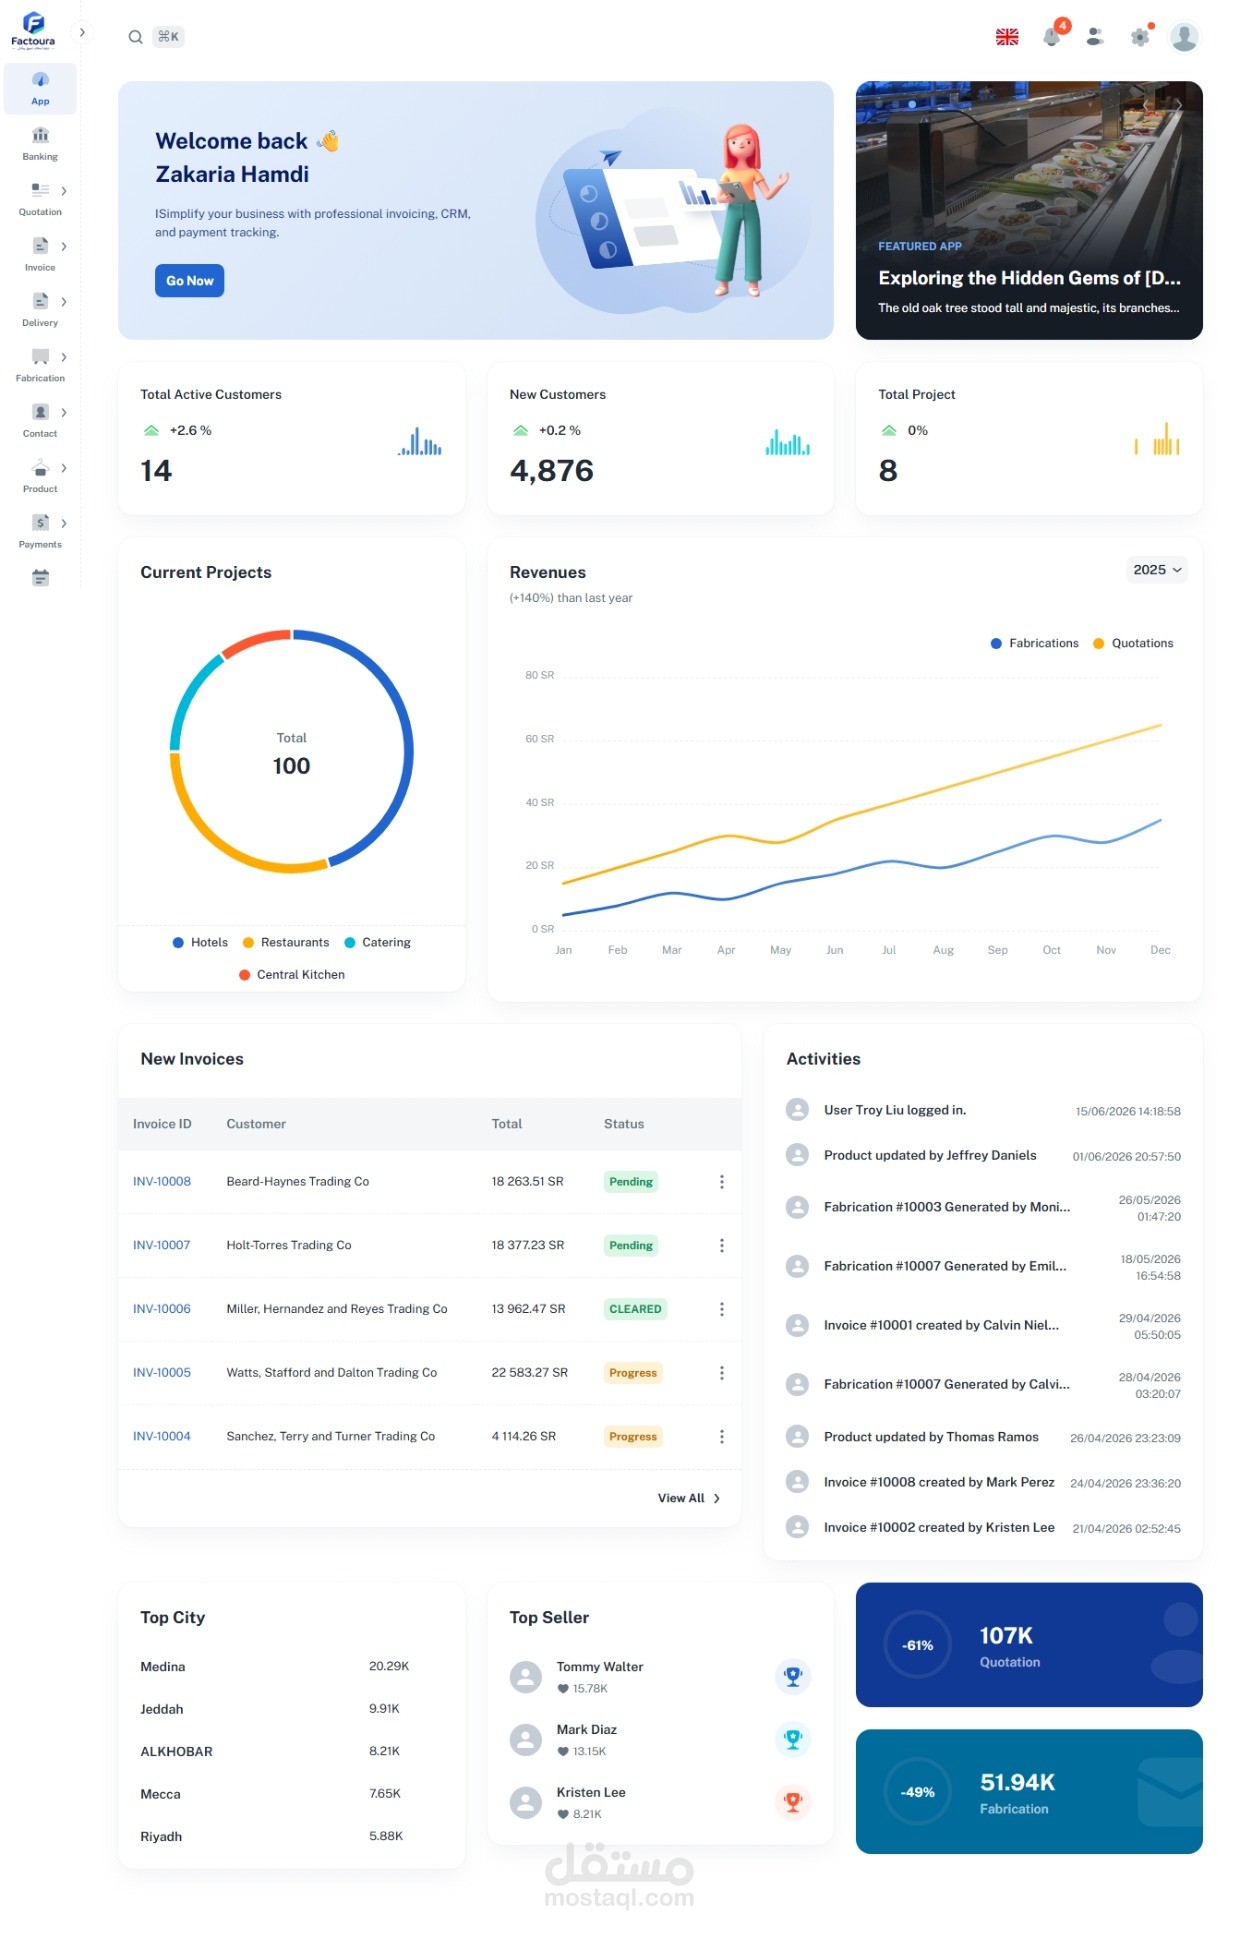The image size is (1240, 1950).
Task: Click the 4,876 New Customers value
Action: [x=552, y=470]
